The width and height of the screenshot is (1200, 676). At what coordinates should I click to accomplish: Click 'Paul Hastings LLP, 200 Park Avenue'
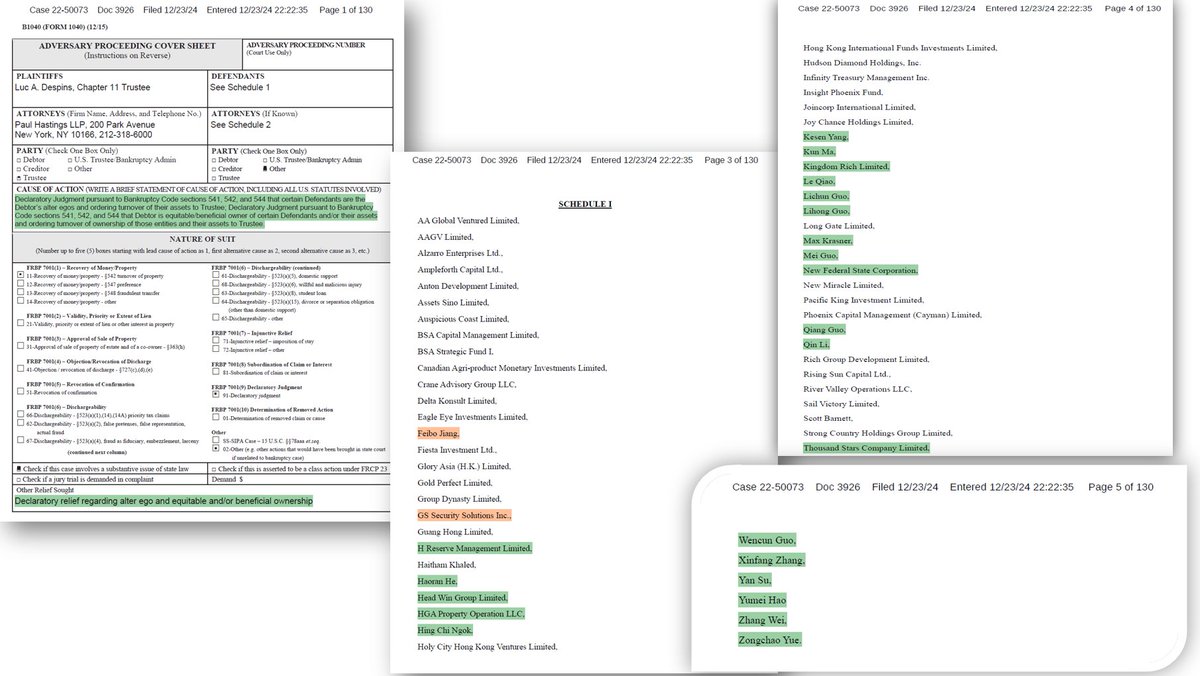point(85,125)
